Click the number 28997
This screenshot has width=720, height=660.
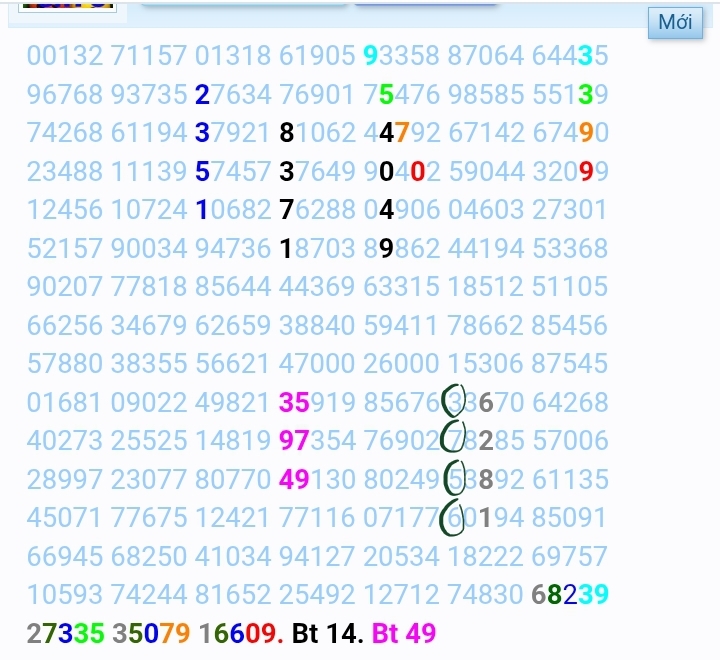(x=65, y=479)
